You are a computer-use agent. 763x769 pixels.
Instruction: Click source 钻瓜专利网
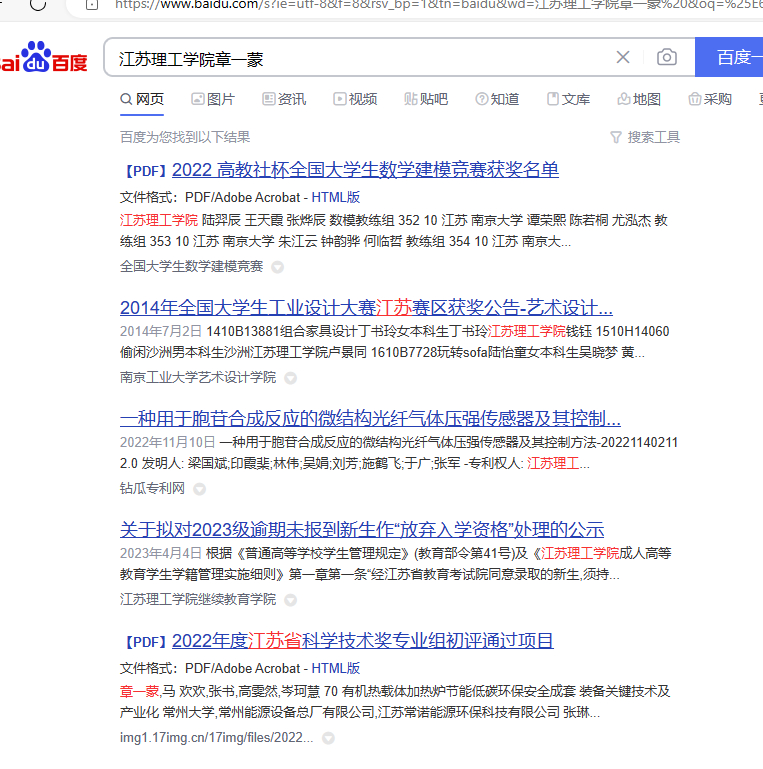(152, 488)
